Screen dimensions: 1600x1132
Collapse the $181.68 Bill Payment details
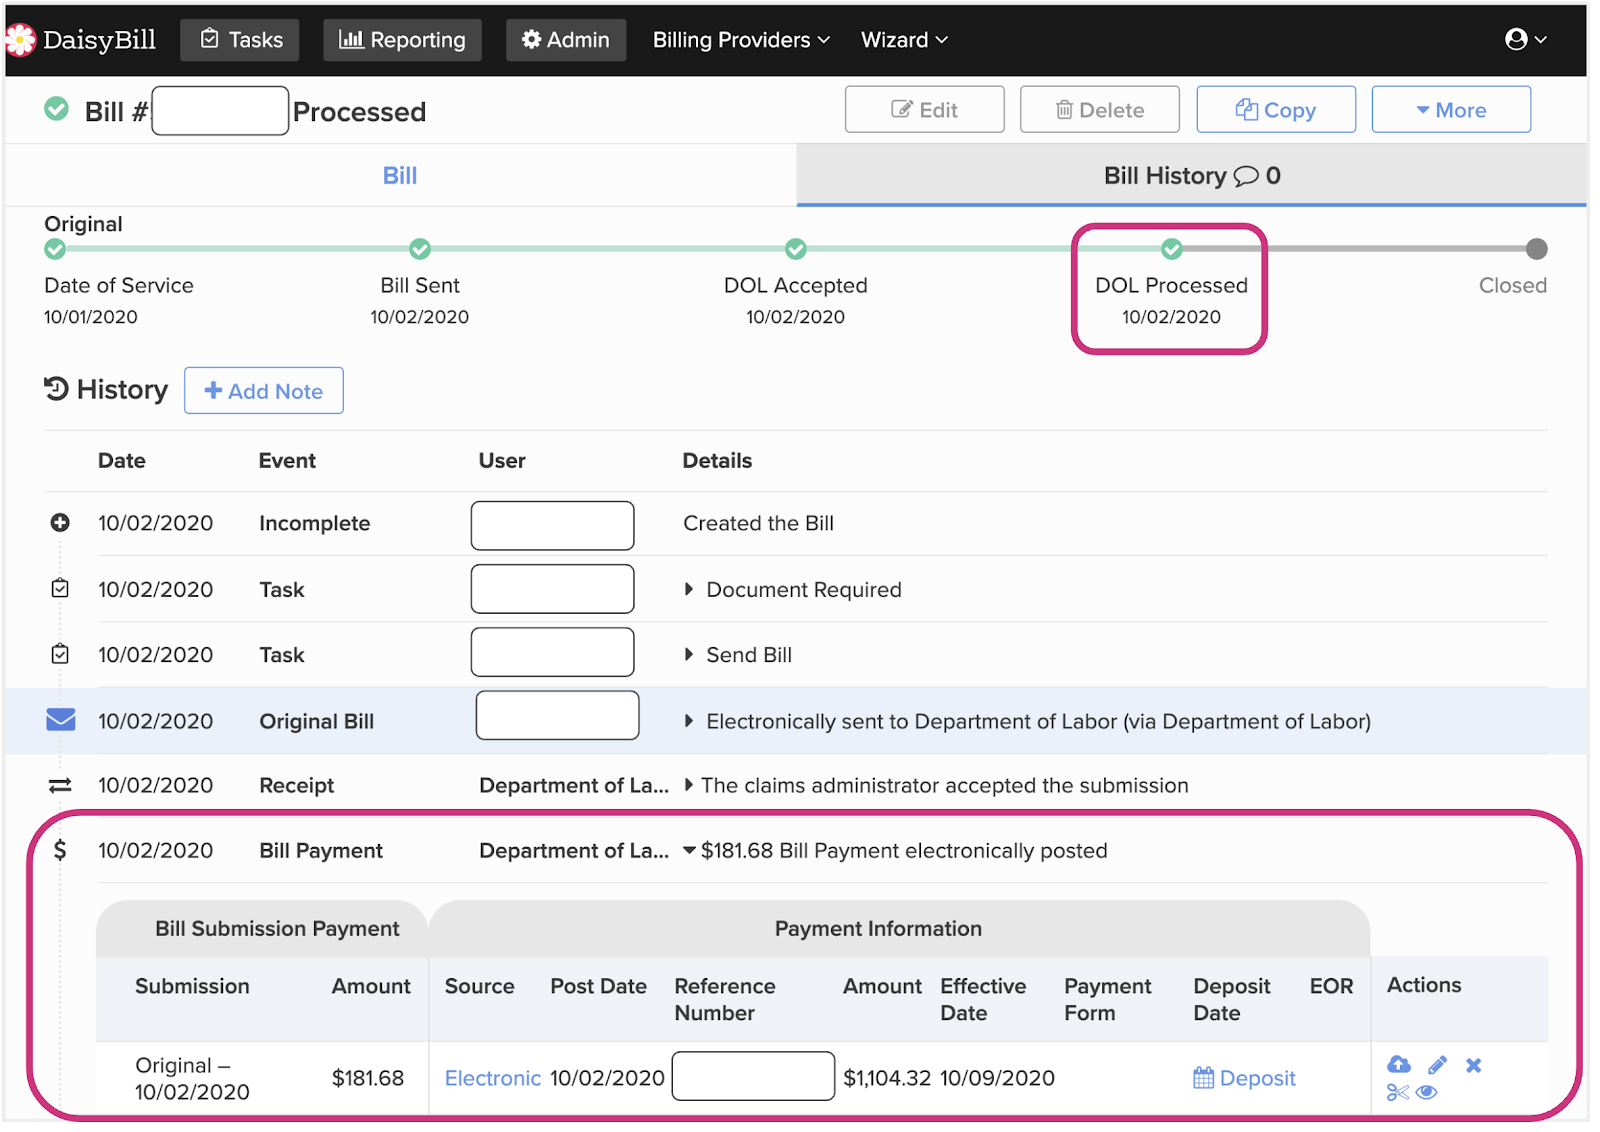(689, 850)
